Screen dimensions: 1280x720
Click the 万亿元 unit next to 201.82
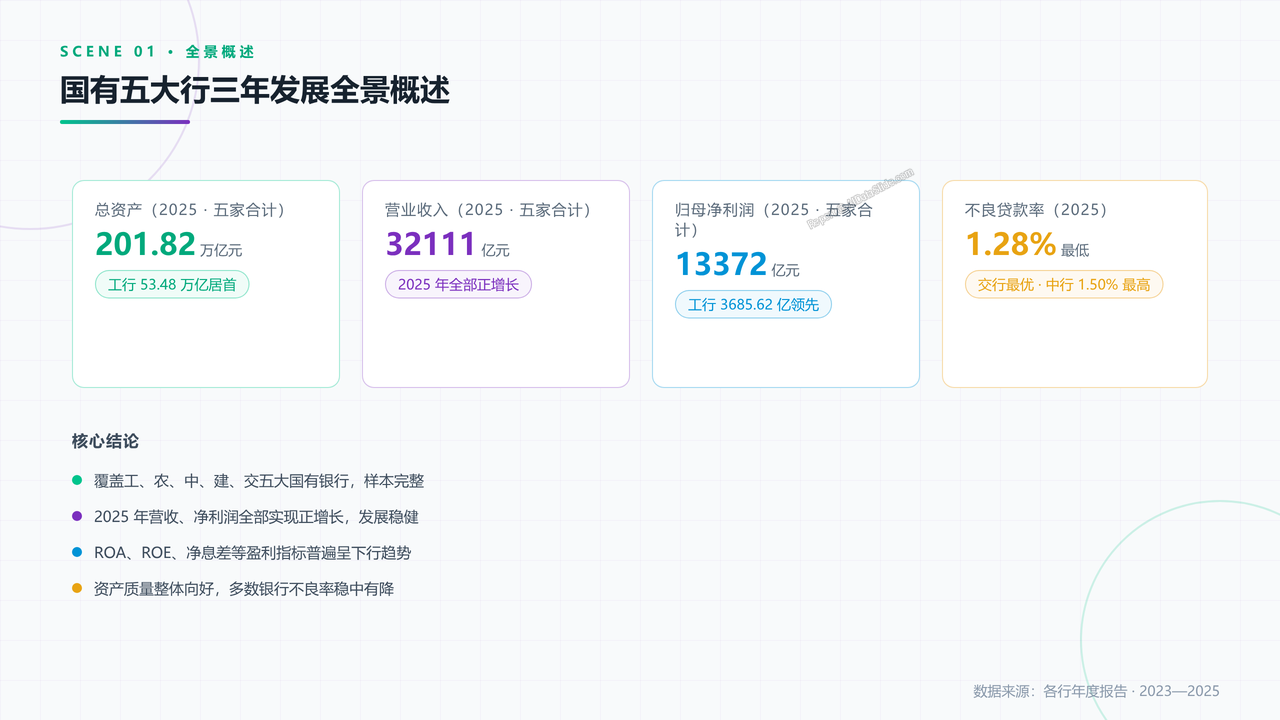tap(221, 250)
